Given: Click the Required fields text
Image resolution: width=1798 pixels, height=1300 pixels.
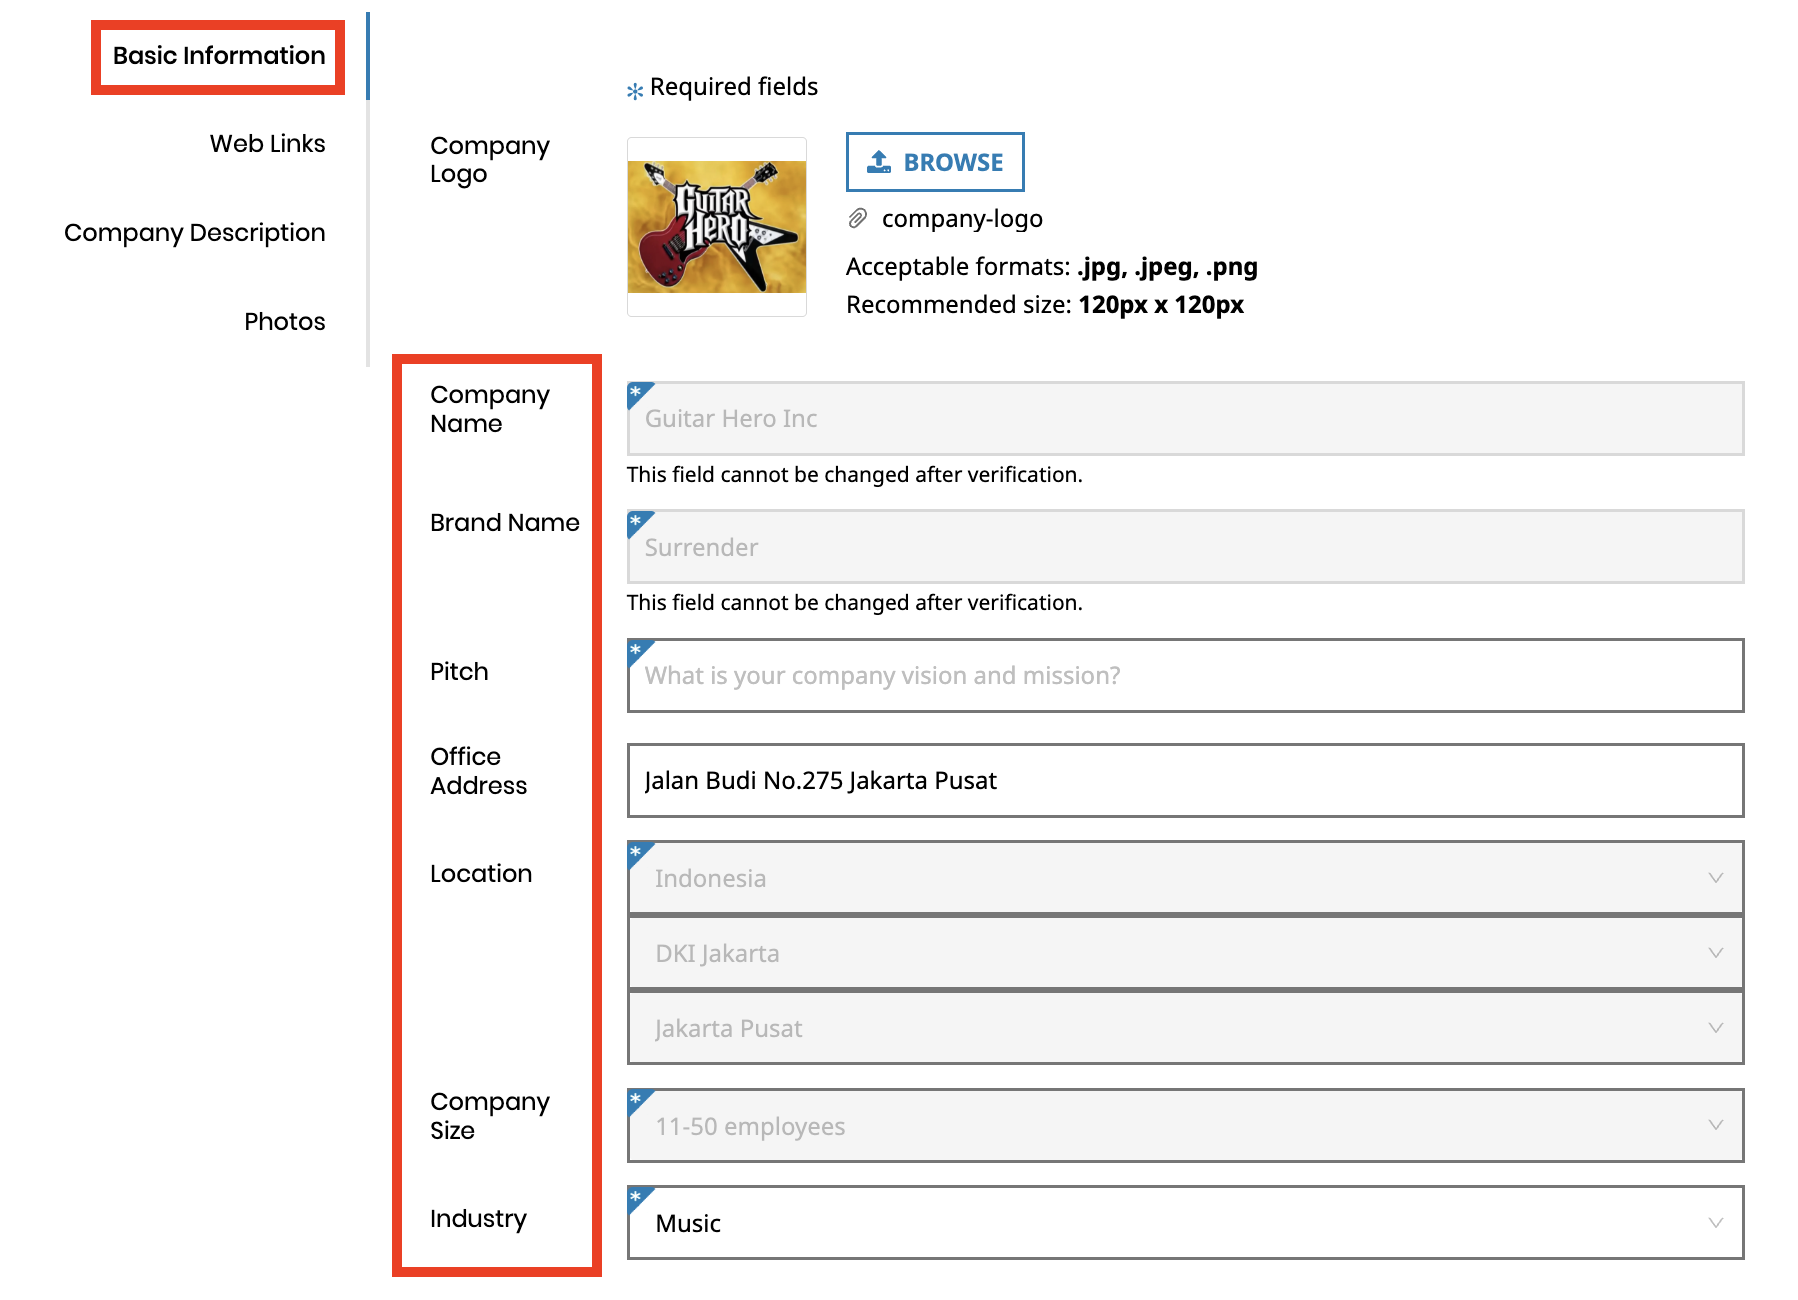Looking at the screenshot, I should point(734,87).
